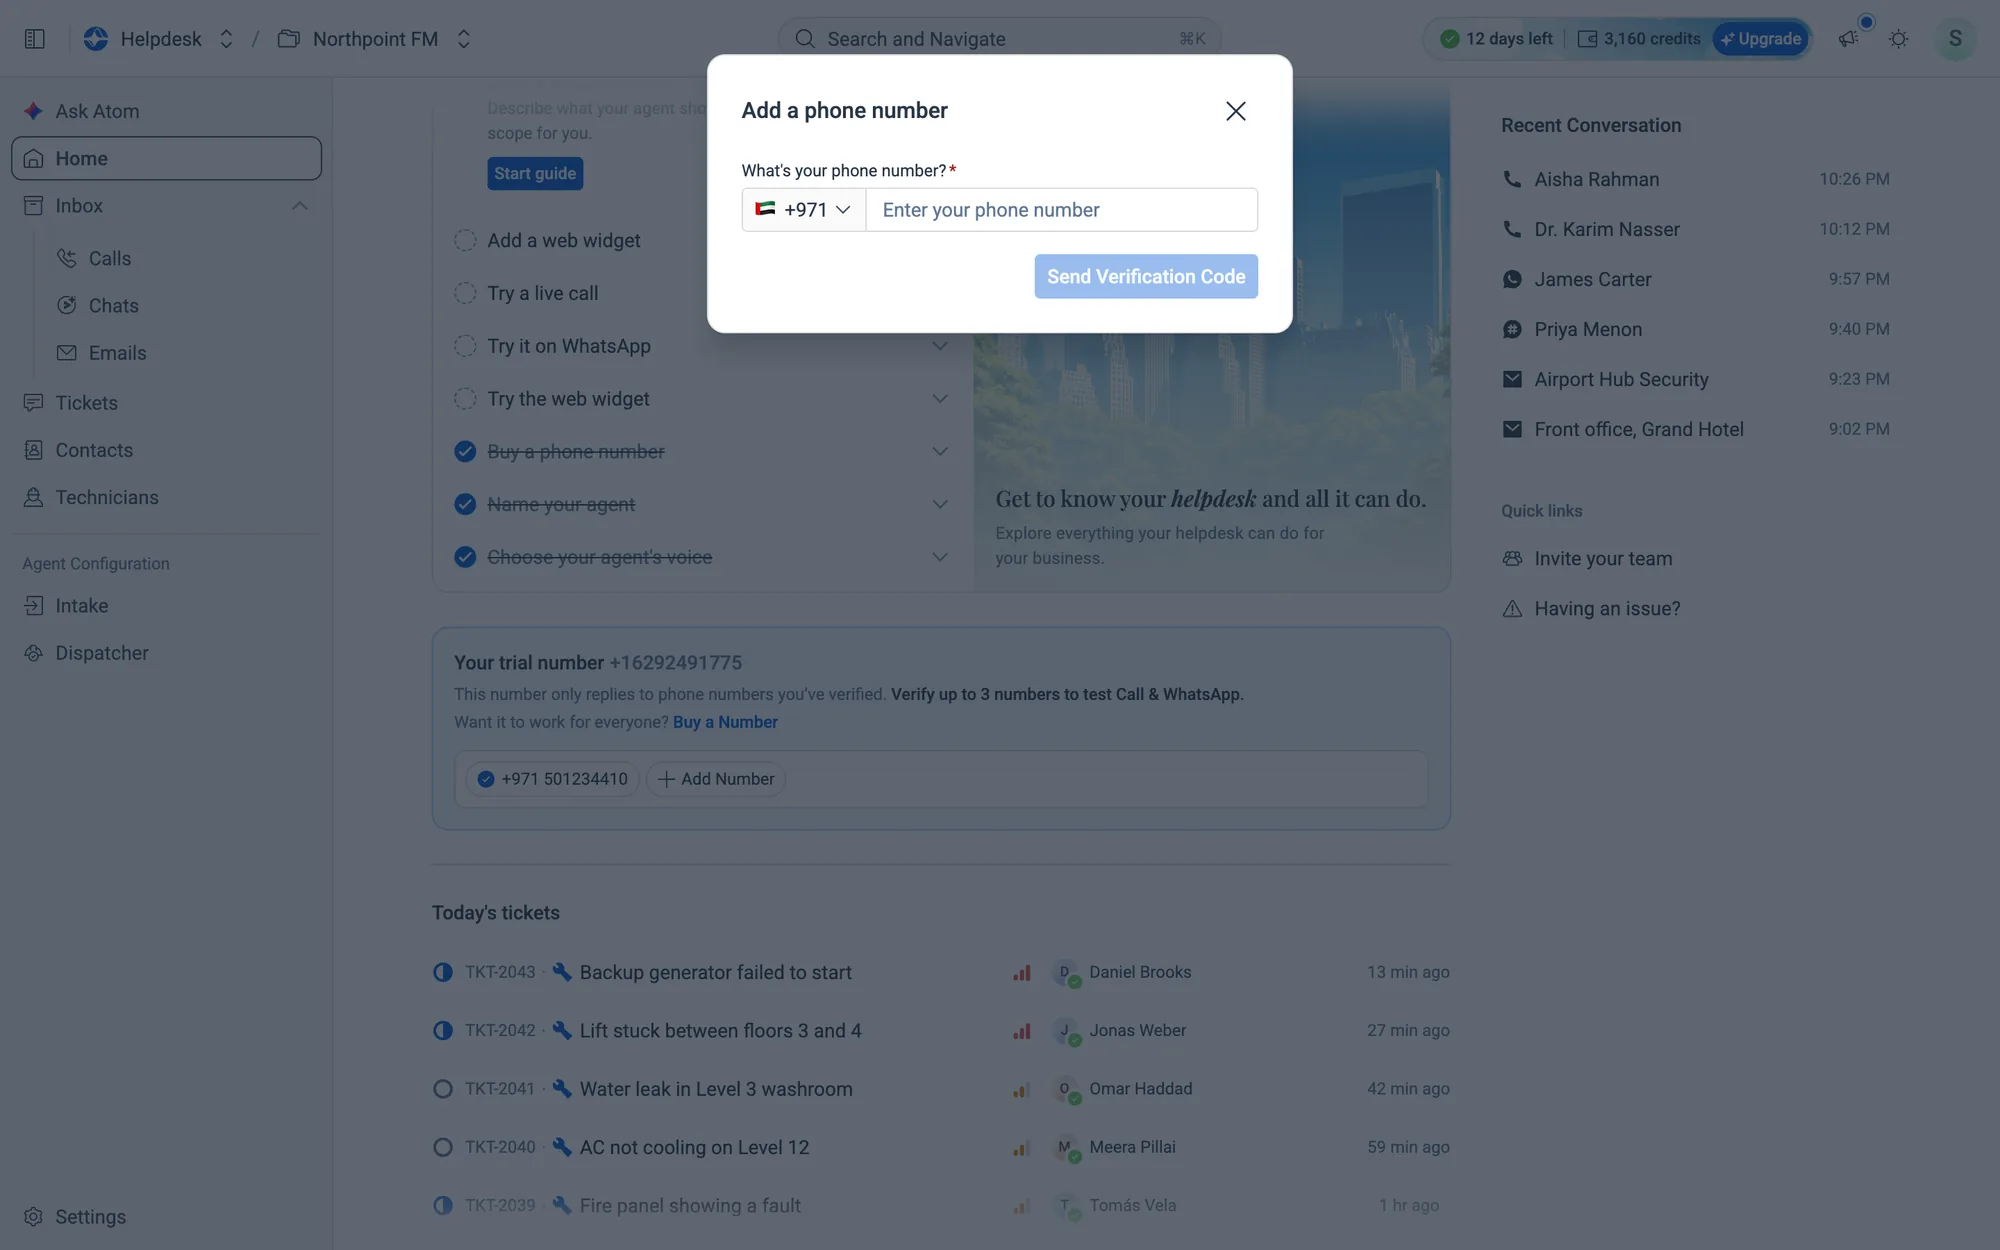Click the Buy a Number link

click(725, 722)
